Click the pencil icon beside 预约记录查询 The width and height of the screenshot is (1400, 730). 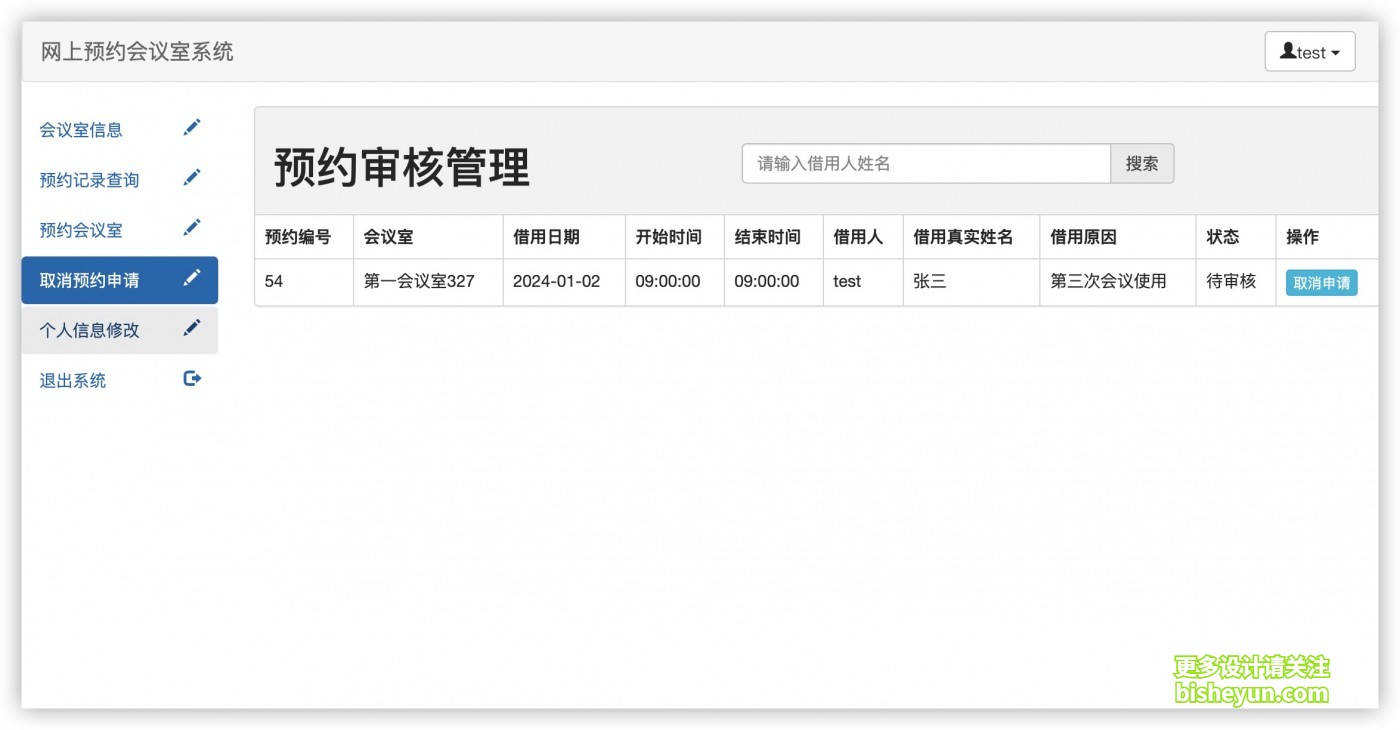[192, 178]
